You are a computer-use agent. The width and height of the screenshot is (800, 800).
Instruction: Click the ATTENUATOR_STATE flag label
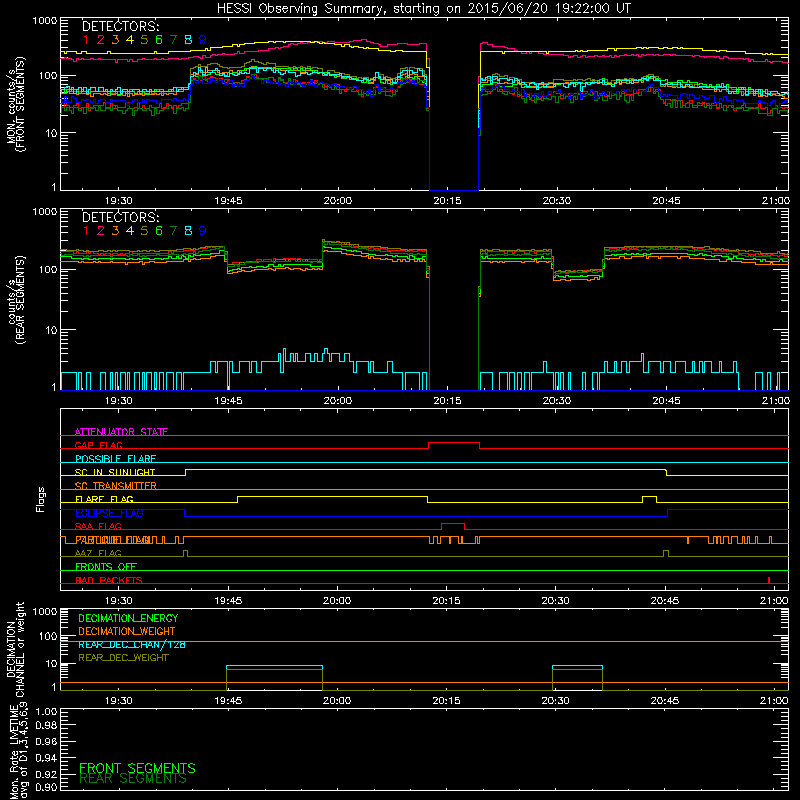(x=121, y=432)
